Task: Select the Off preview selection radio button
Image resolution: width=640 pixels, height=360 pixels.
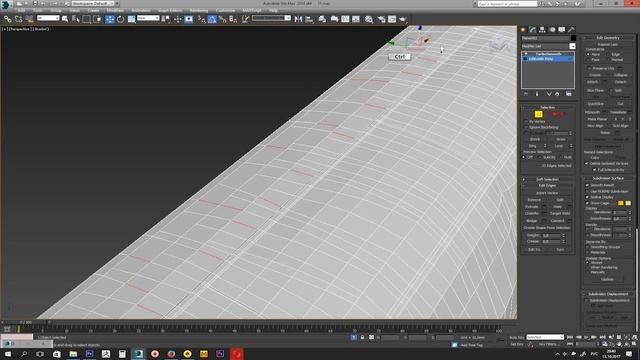Action: coord(524,157)
